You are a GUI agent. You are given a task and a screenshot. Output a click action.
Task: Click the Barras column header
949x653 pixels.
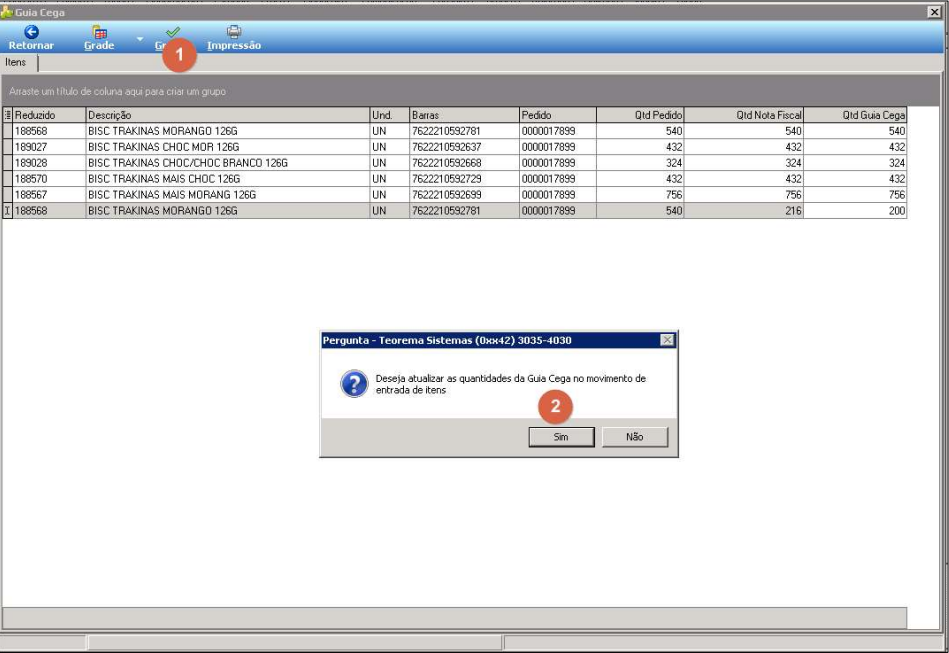point(464,114)
